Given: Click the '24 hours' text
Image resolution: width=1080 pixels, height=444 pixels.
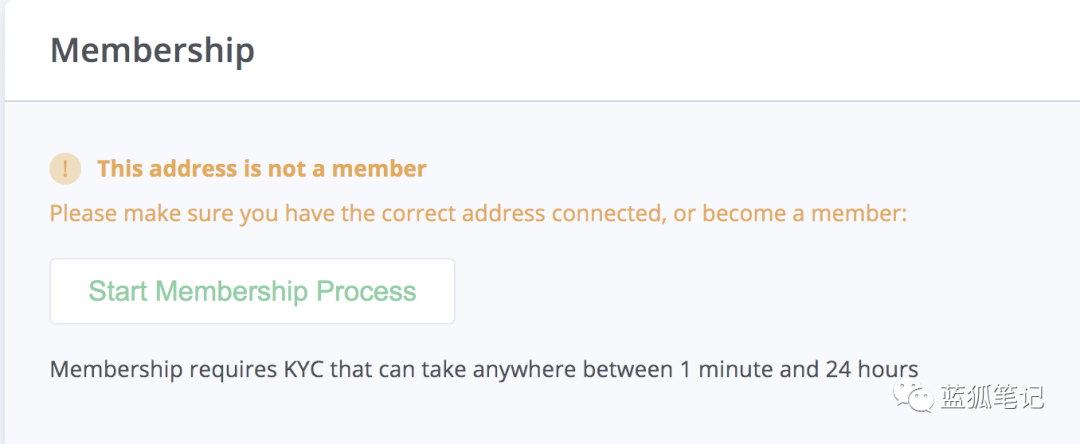Looking at the screenshot, I should 871,370.
